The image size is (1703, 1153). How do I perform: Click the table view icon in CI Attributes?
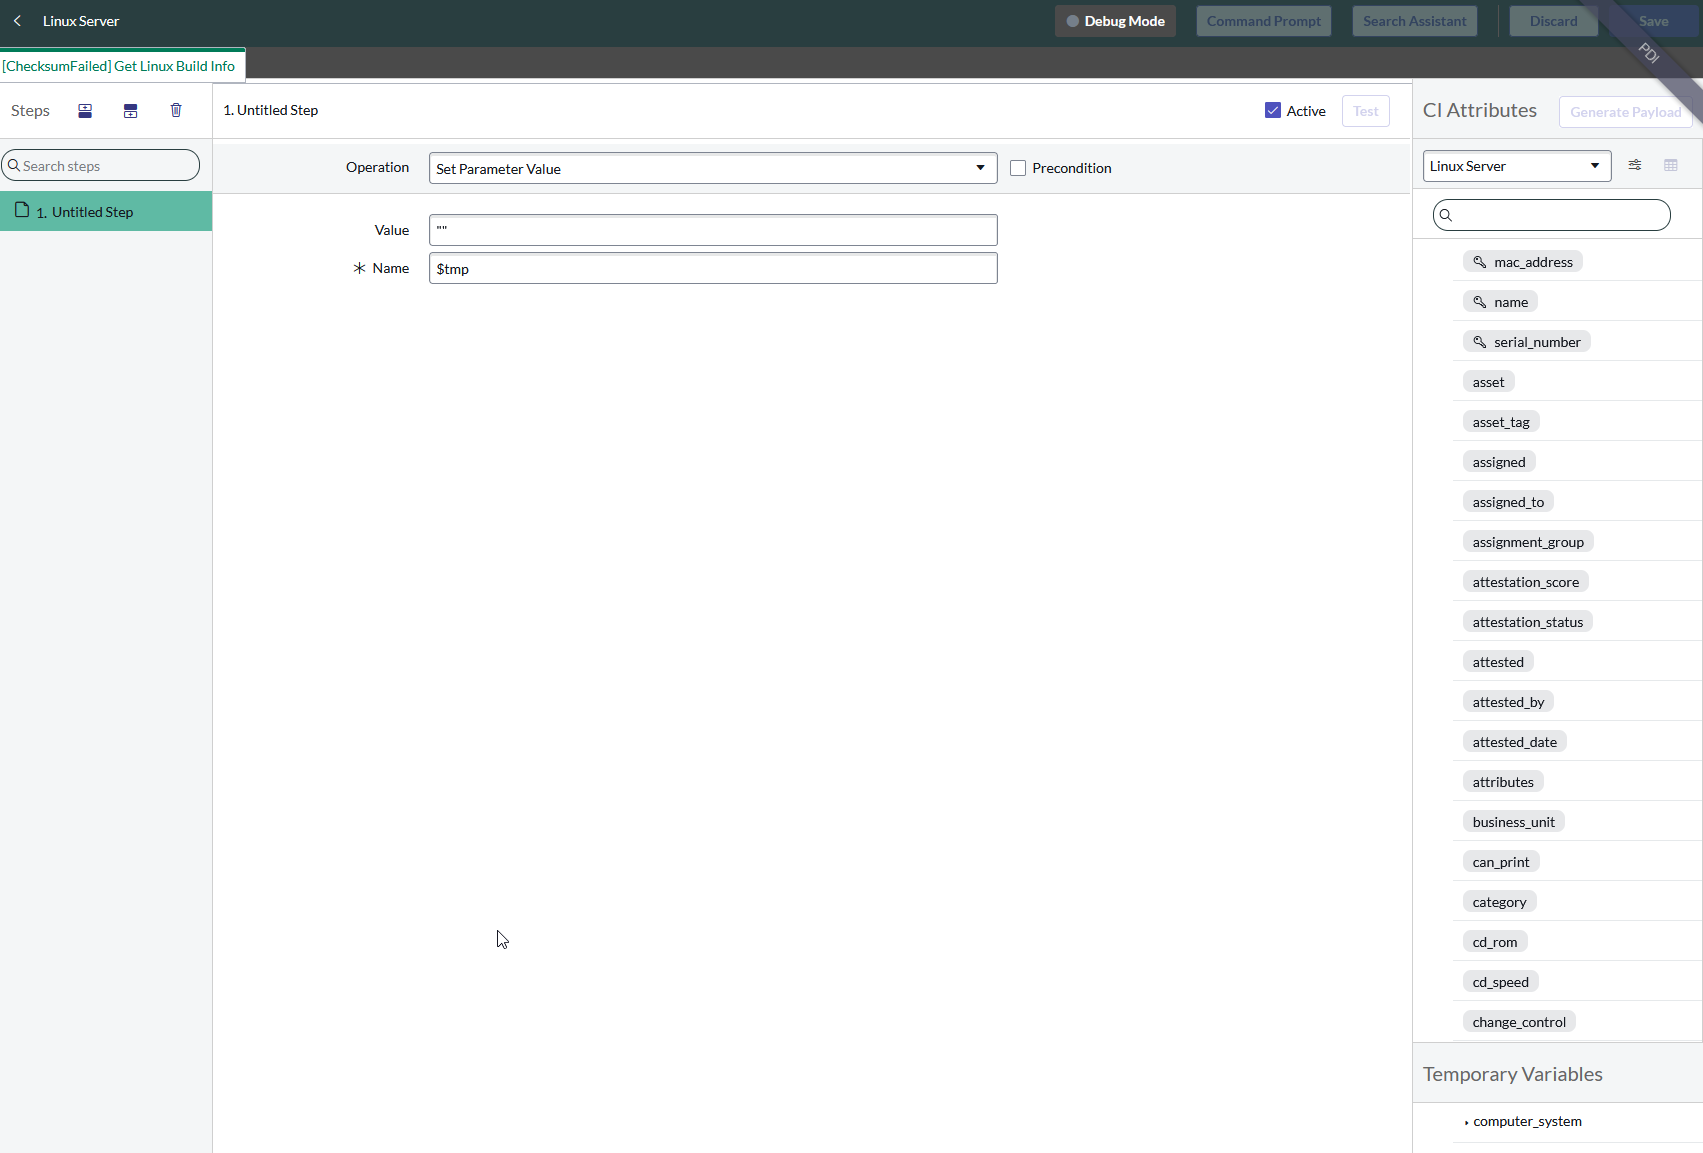(x=1670, y=165)
